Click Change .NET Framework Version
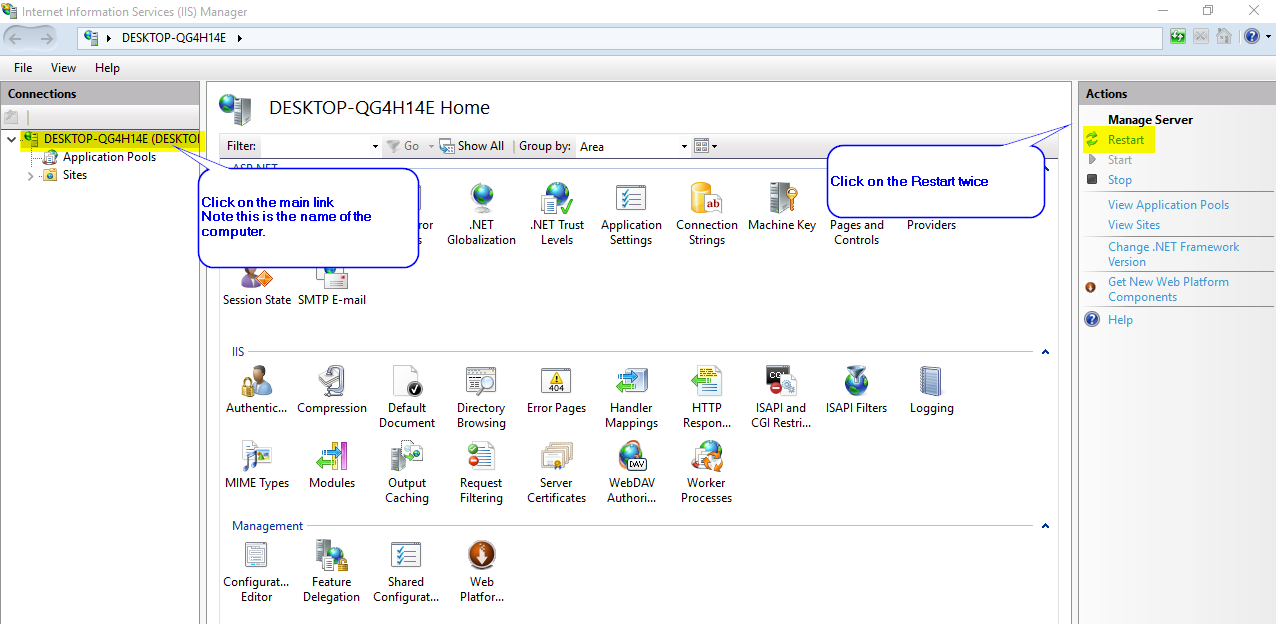 [1173, 254]
